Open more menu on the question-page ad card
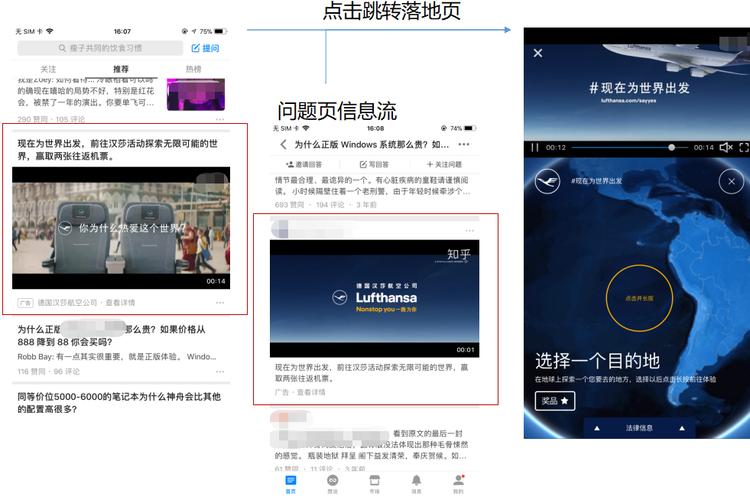750x500 pixels. (x=470, y=231)
